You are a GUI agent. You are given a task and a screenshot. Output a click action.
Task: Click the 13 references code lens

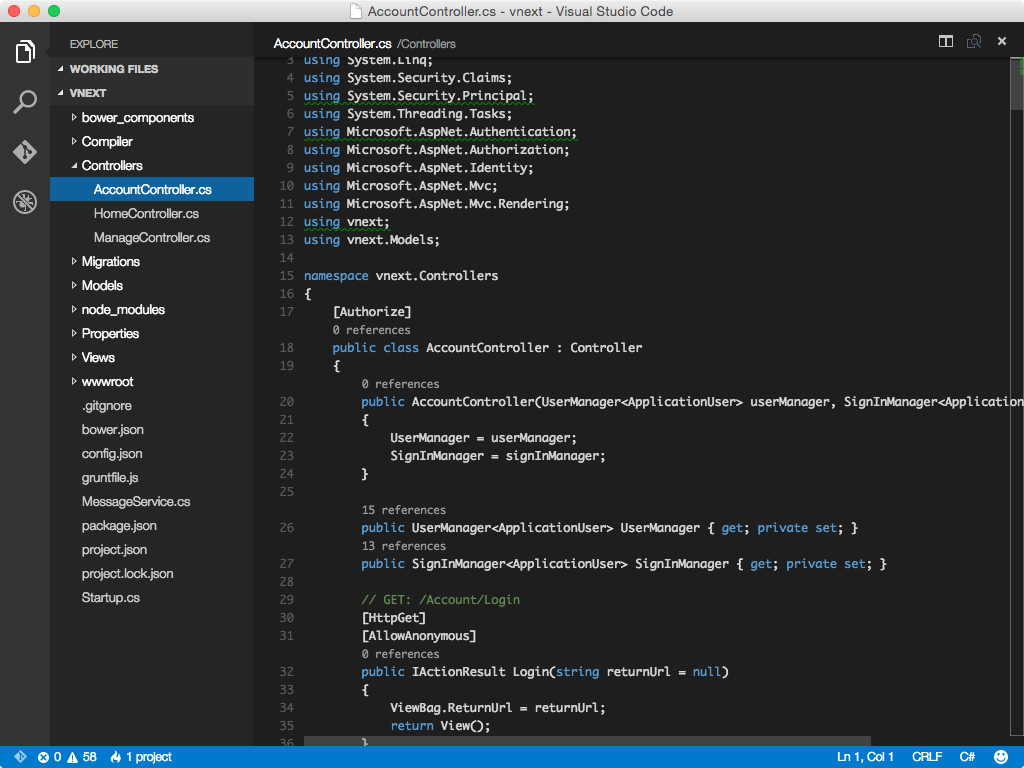click(404, 546)
